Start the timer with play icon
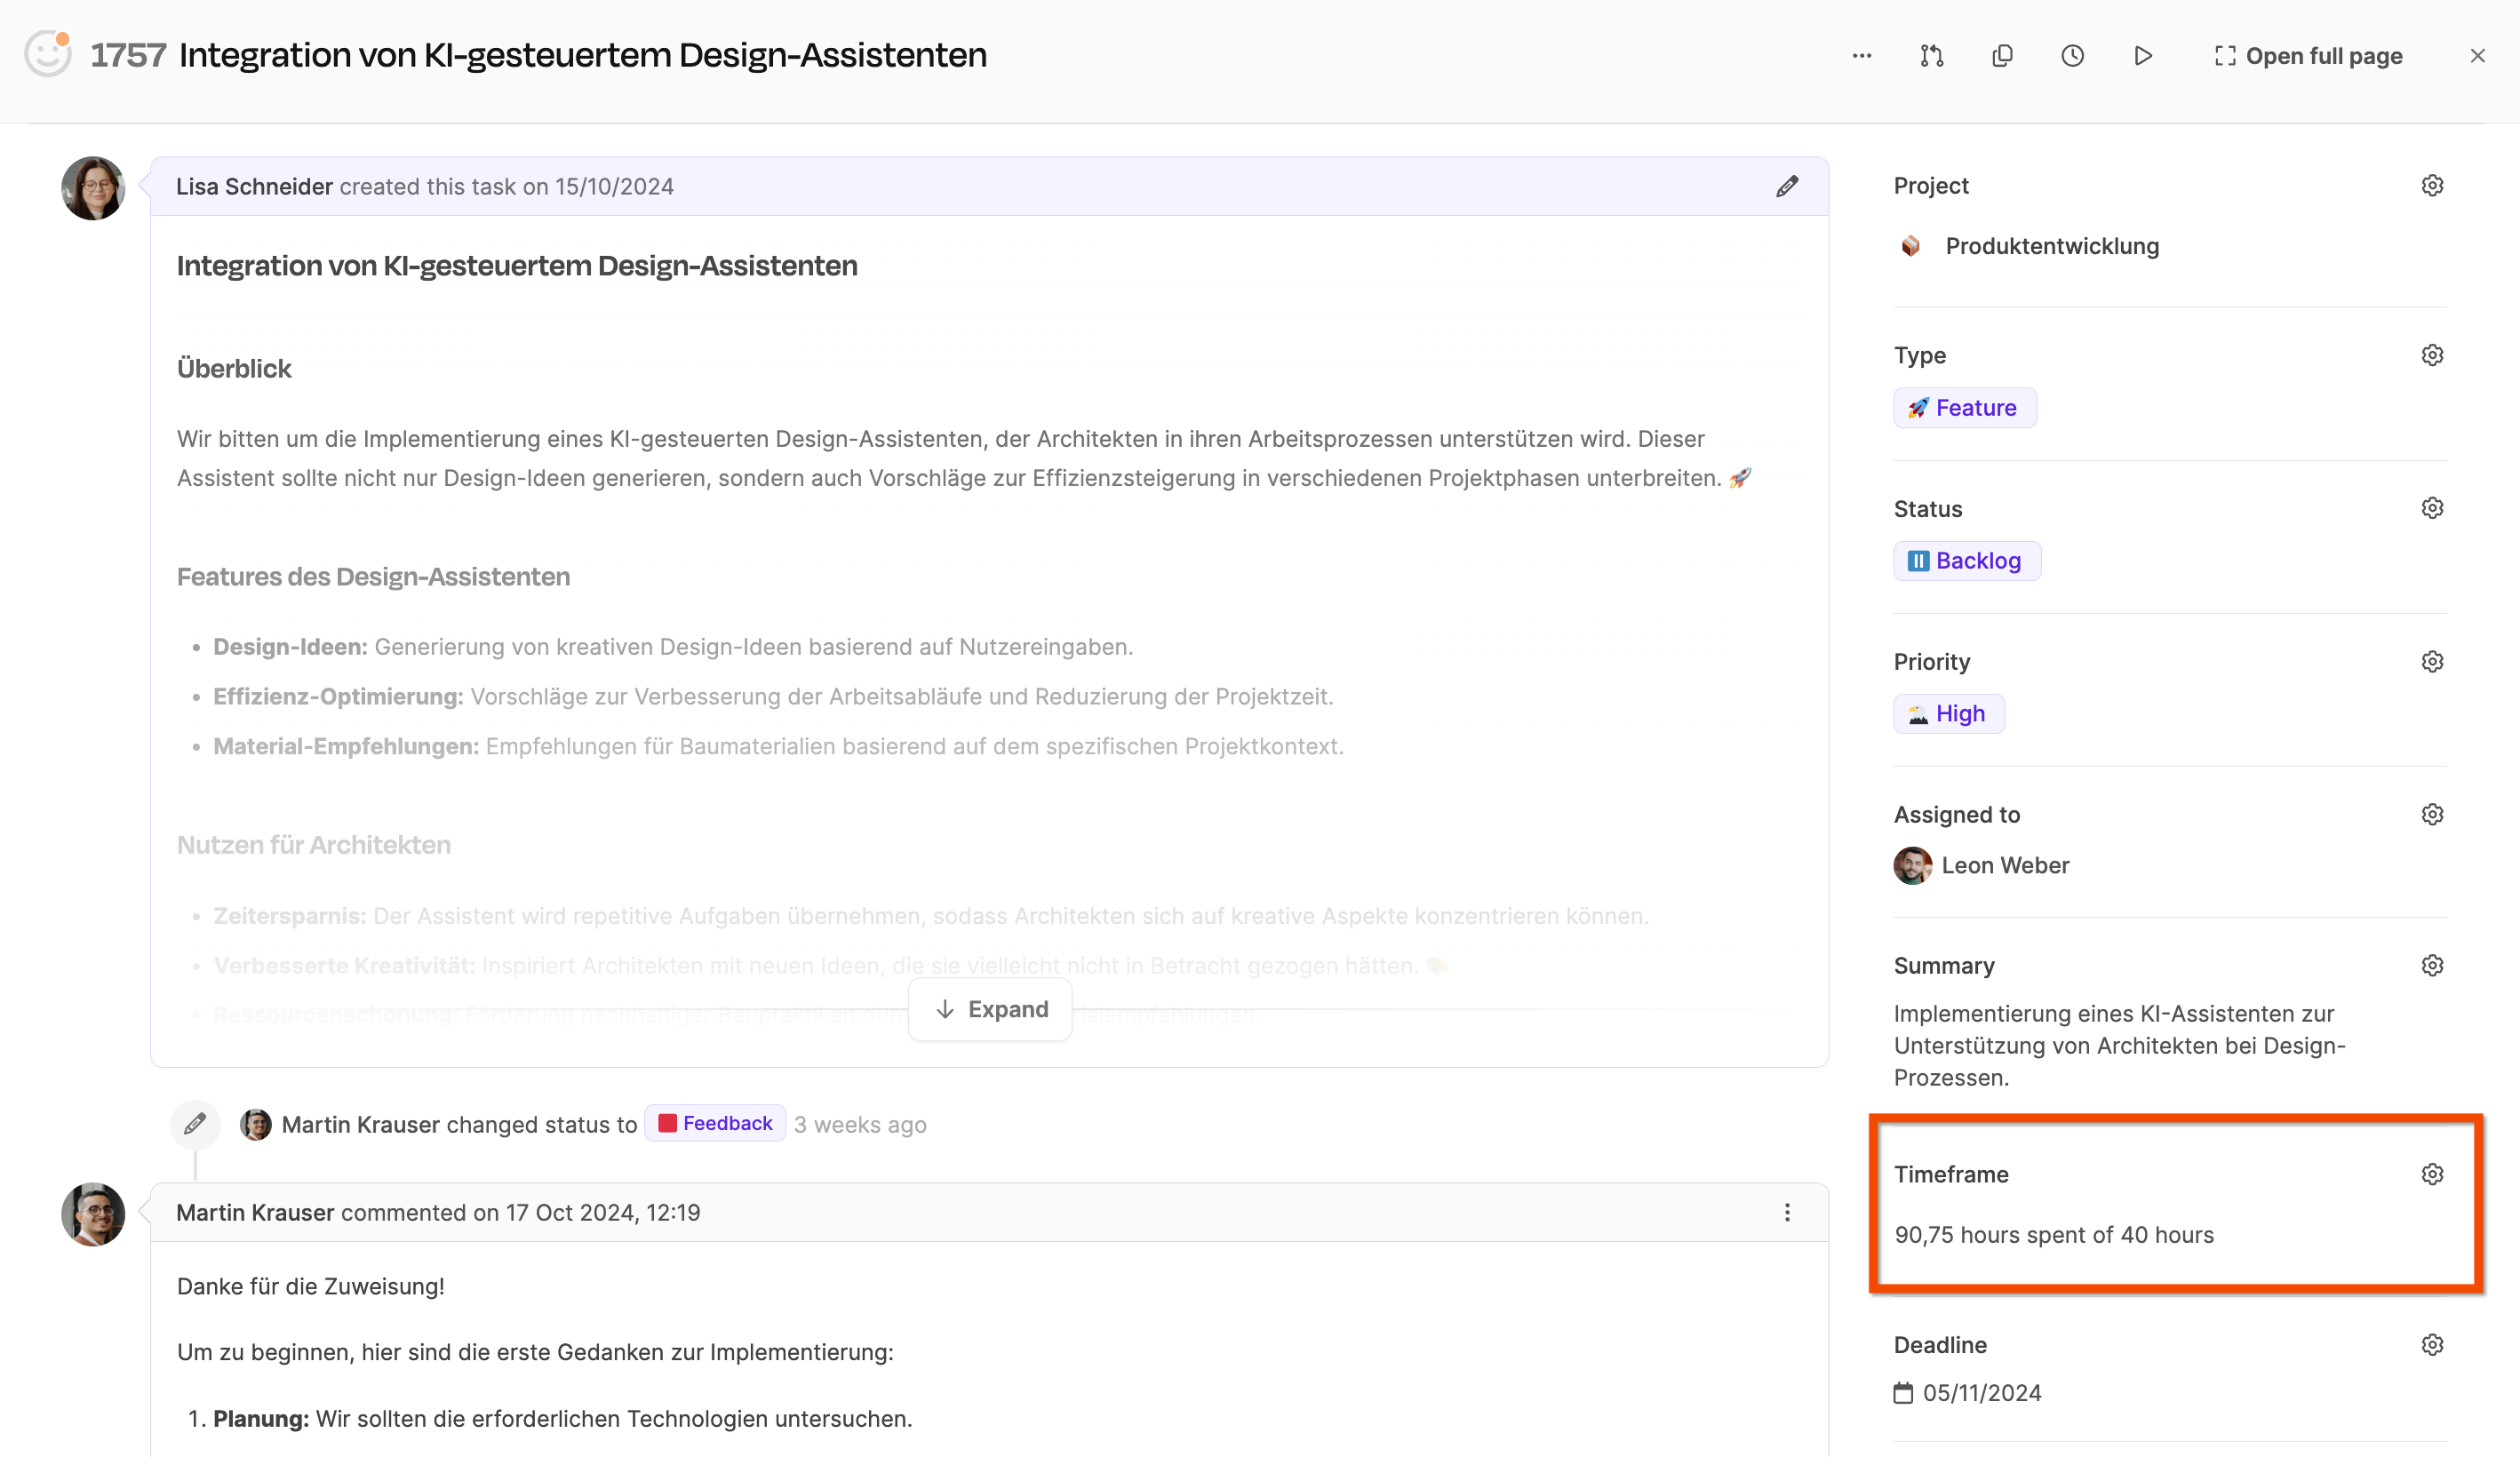Screen dimensions: 2520x1457 point(2142,56)
